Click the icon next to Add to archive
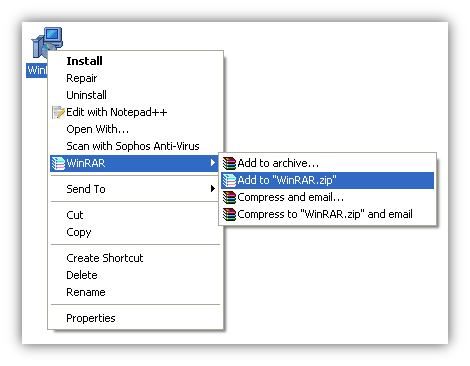Screen dimensions: 470x366 229,163
